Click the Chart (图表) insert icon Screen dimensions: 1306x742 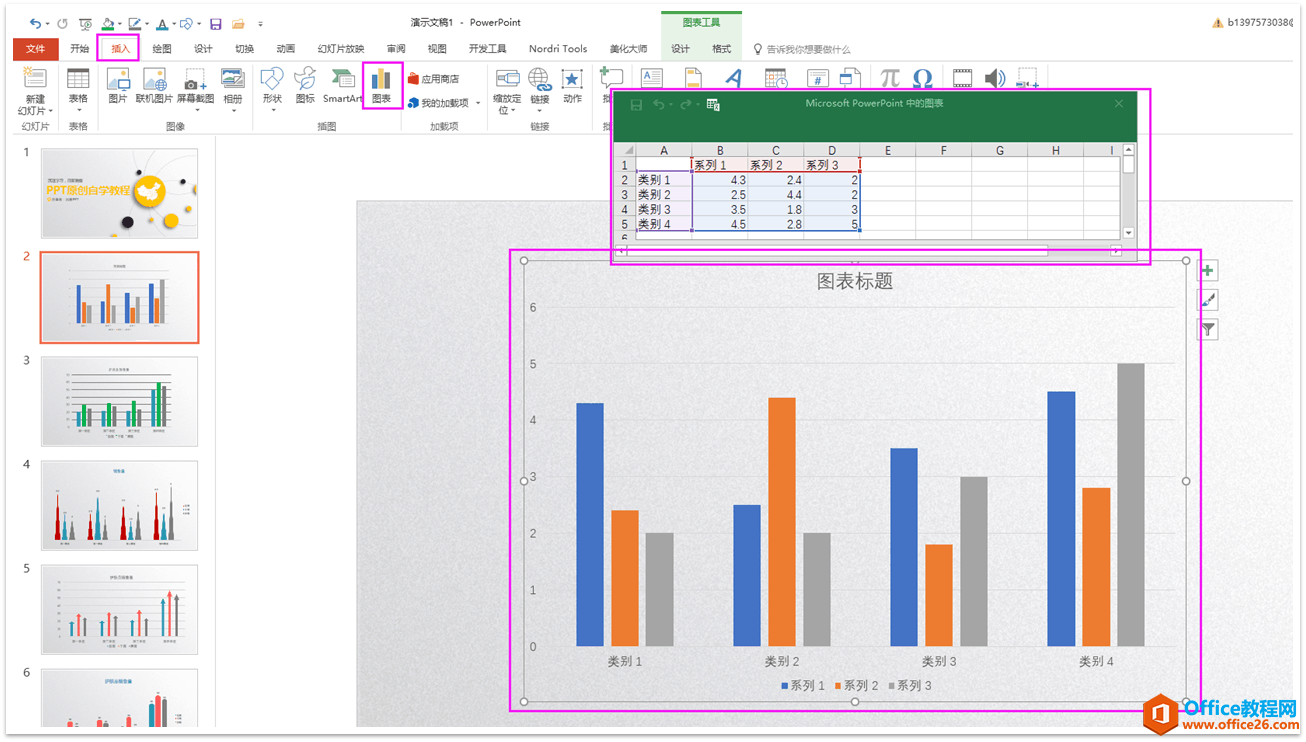[381, 85]
